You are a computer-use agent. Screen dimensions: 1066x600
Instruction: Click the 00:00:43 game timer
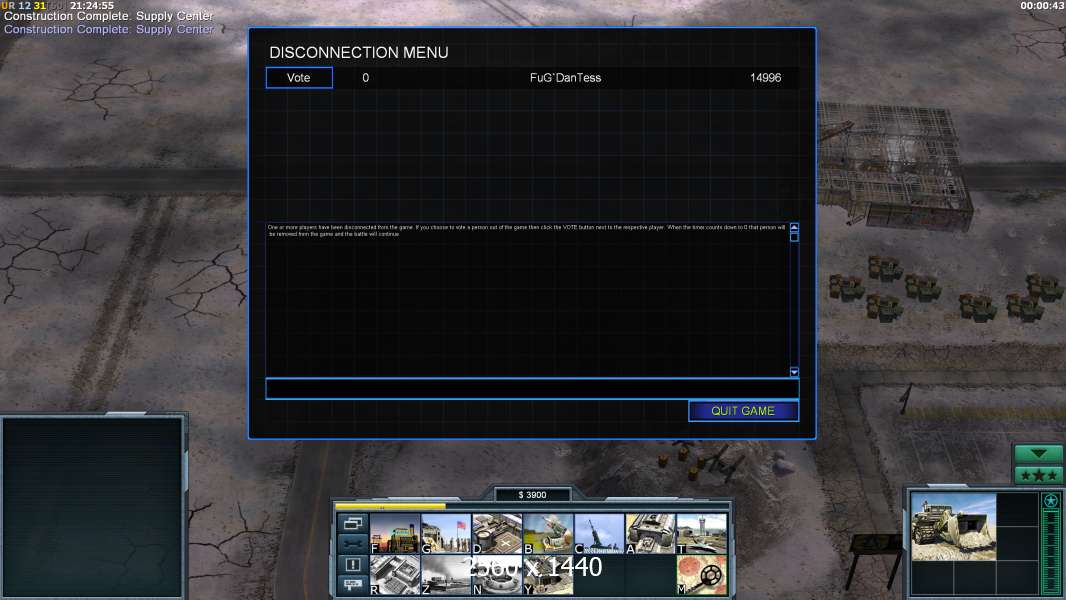tap(1042, 5)
